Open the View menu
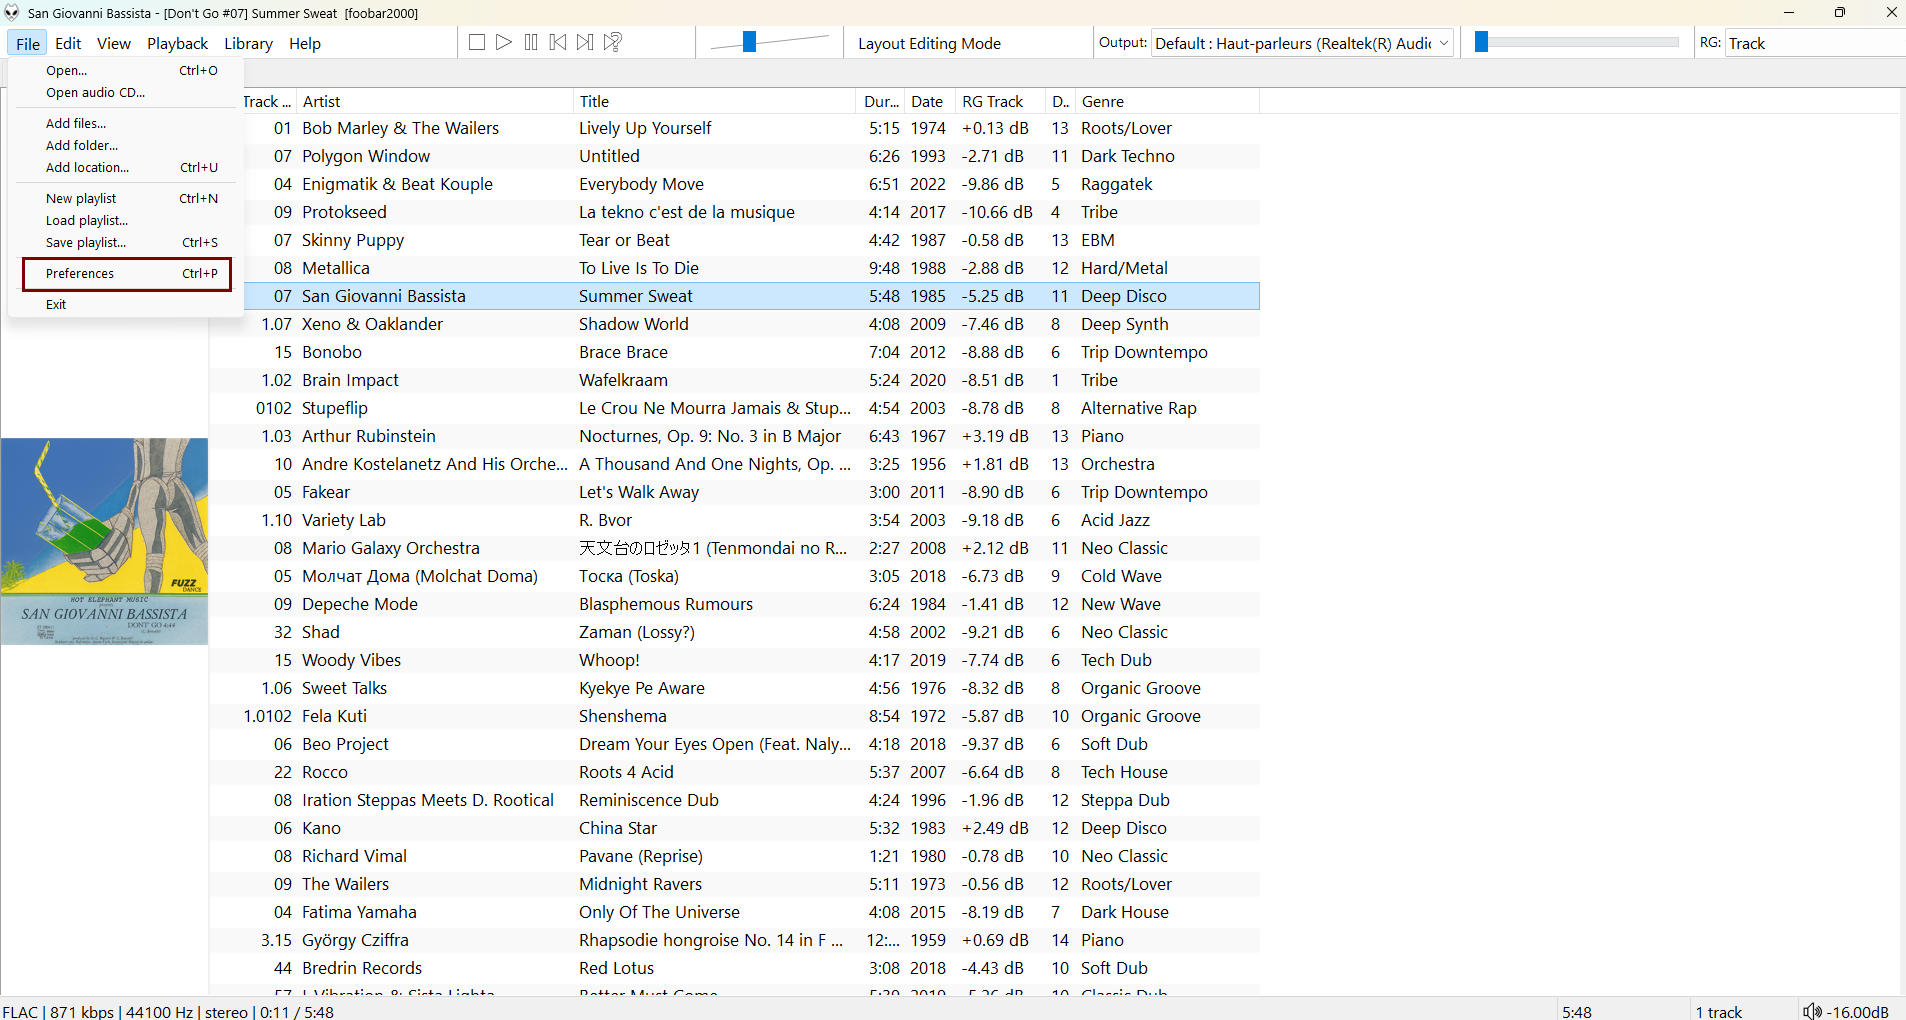 click(x=113, y=43)
